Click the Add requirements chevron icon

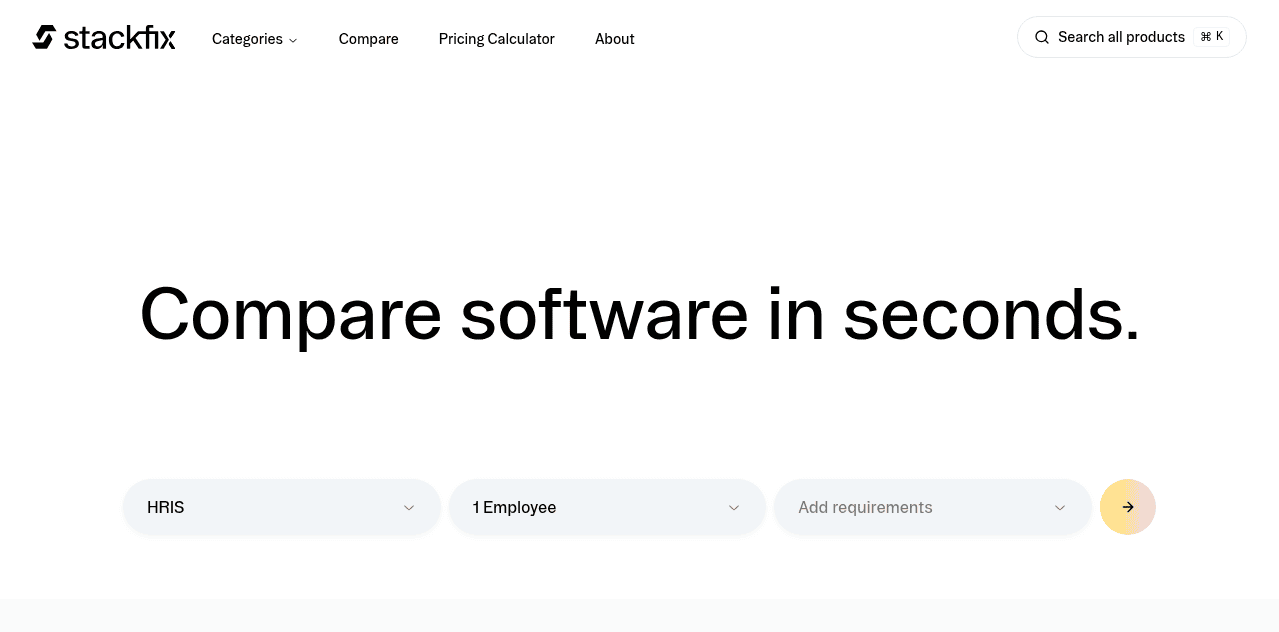coord(1059,507)
